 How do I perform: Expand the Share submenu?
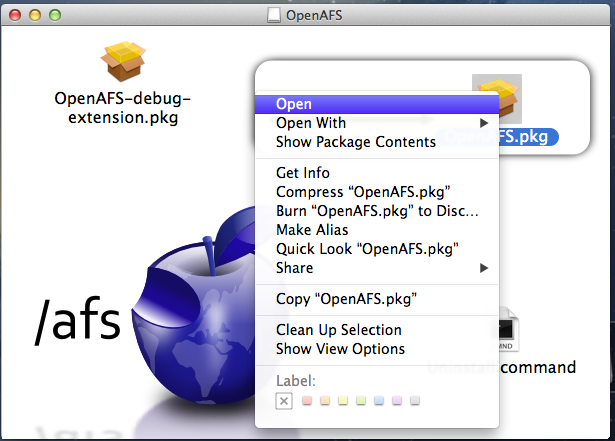point(377,268)
